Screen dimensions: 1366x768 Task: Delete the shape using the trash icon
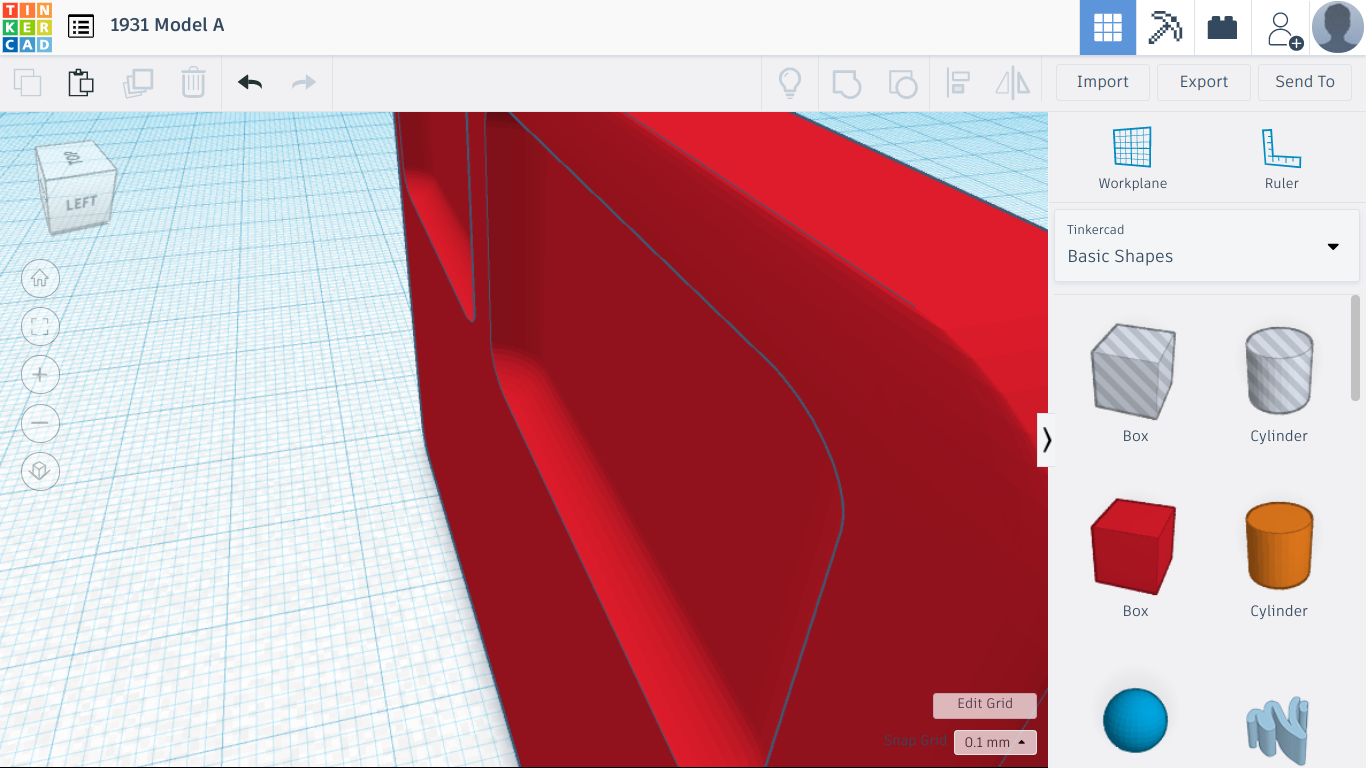[x=193, y=83]
